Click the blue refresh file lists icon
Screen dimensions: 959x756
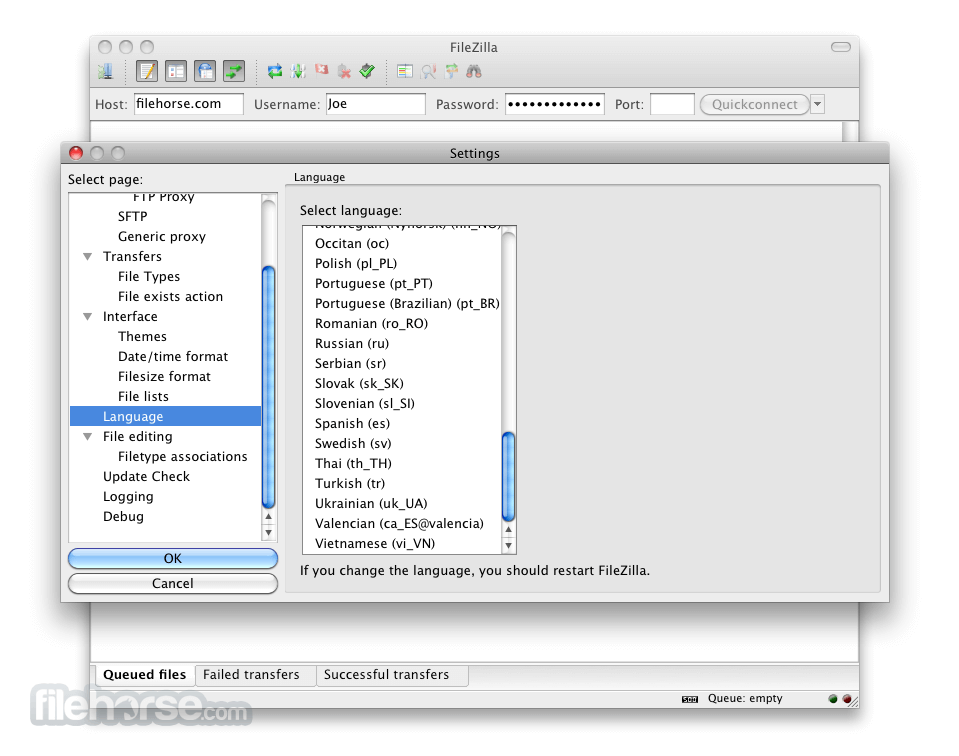[x=275, y=72]
